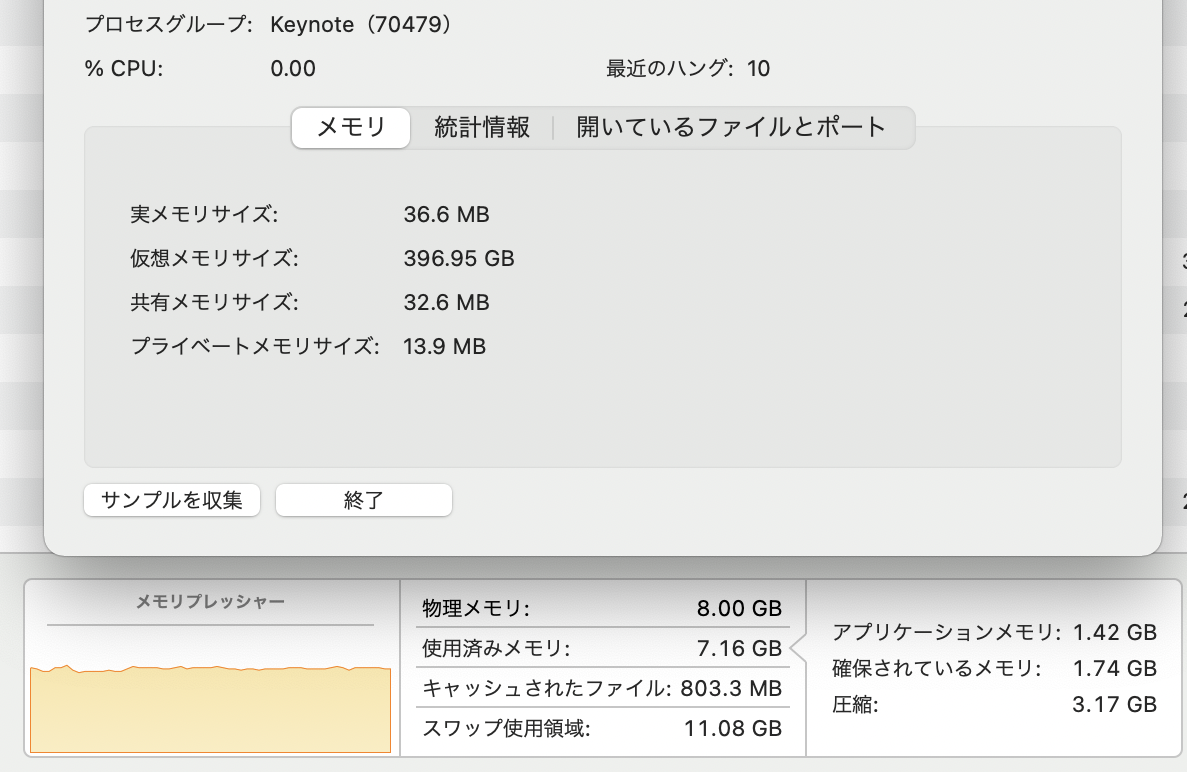
Task: Select the 使用済みメモリ 7.16 GB row
Action: pyautogui.click(x=602, y=648)
